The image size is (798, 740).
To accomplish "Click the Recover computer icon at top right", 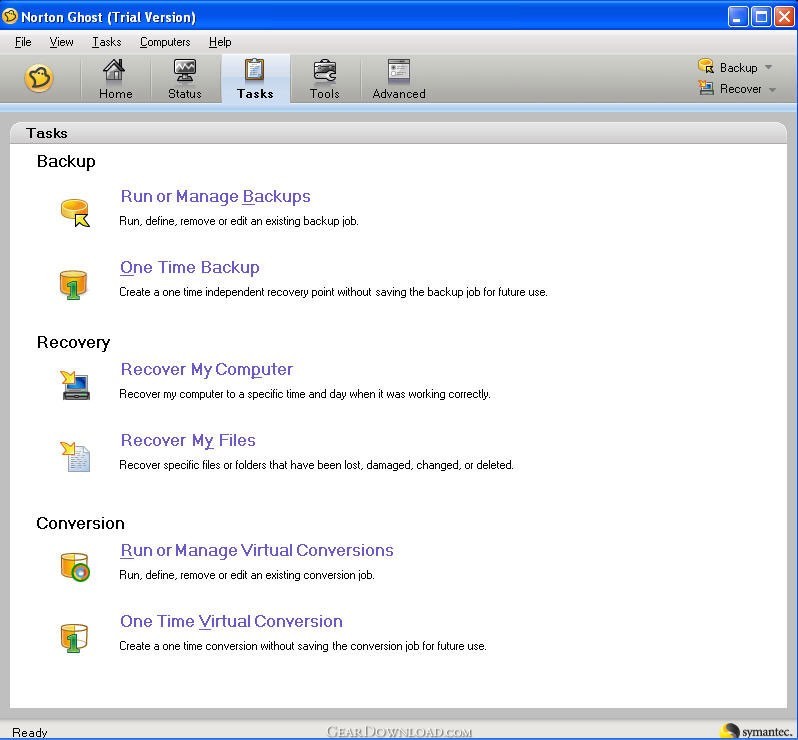I will [706, 88].
